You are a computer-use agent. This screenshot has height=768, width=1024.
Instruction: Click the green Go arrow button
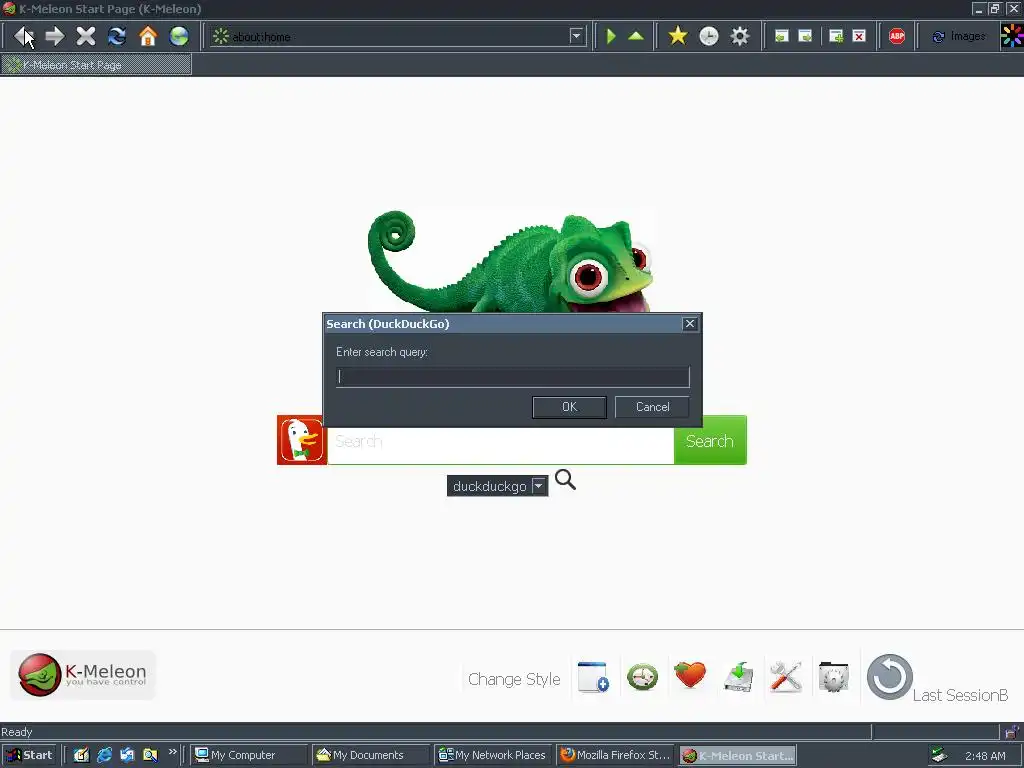coord(611,36)
